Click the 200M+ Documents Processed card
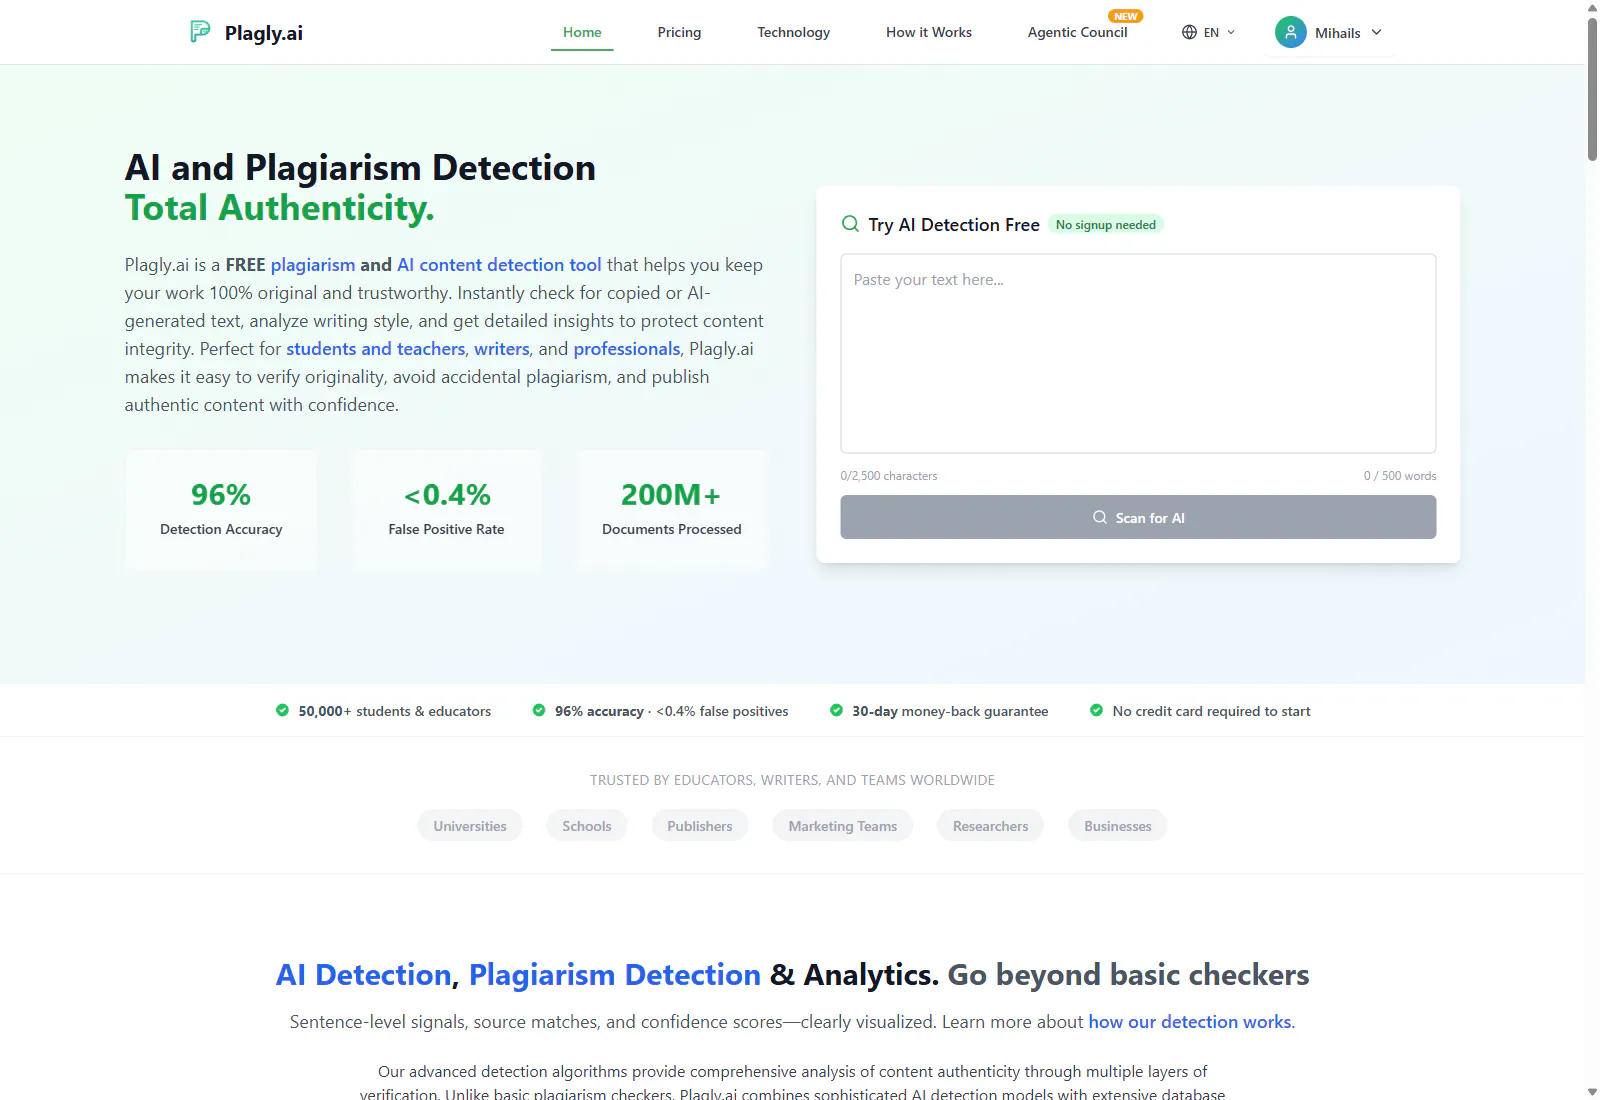Image resolution: width=1600 pixels, height=1100 pixels. pos(672,510)
